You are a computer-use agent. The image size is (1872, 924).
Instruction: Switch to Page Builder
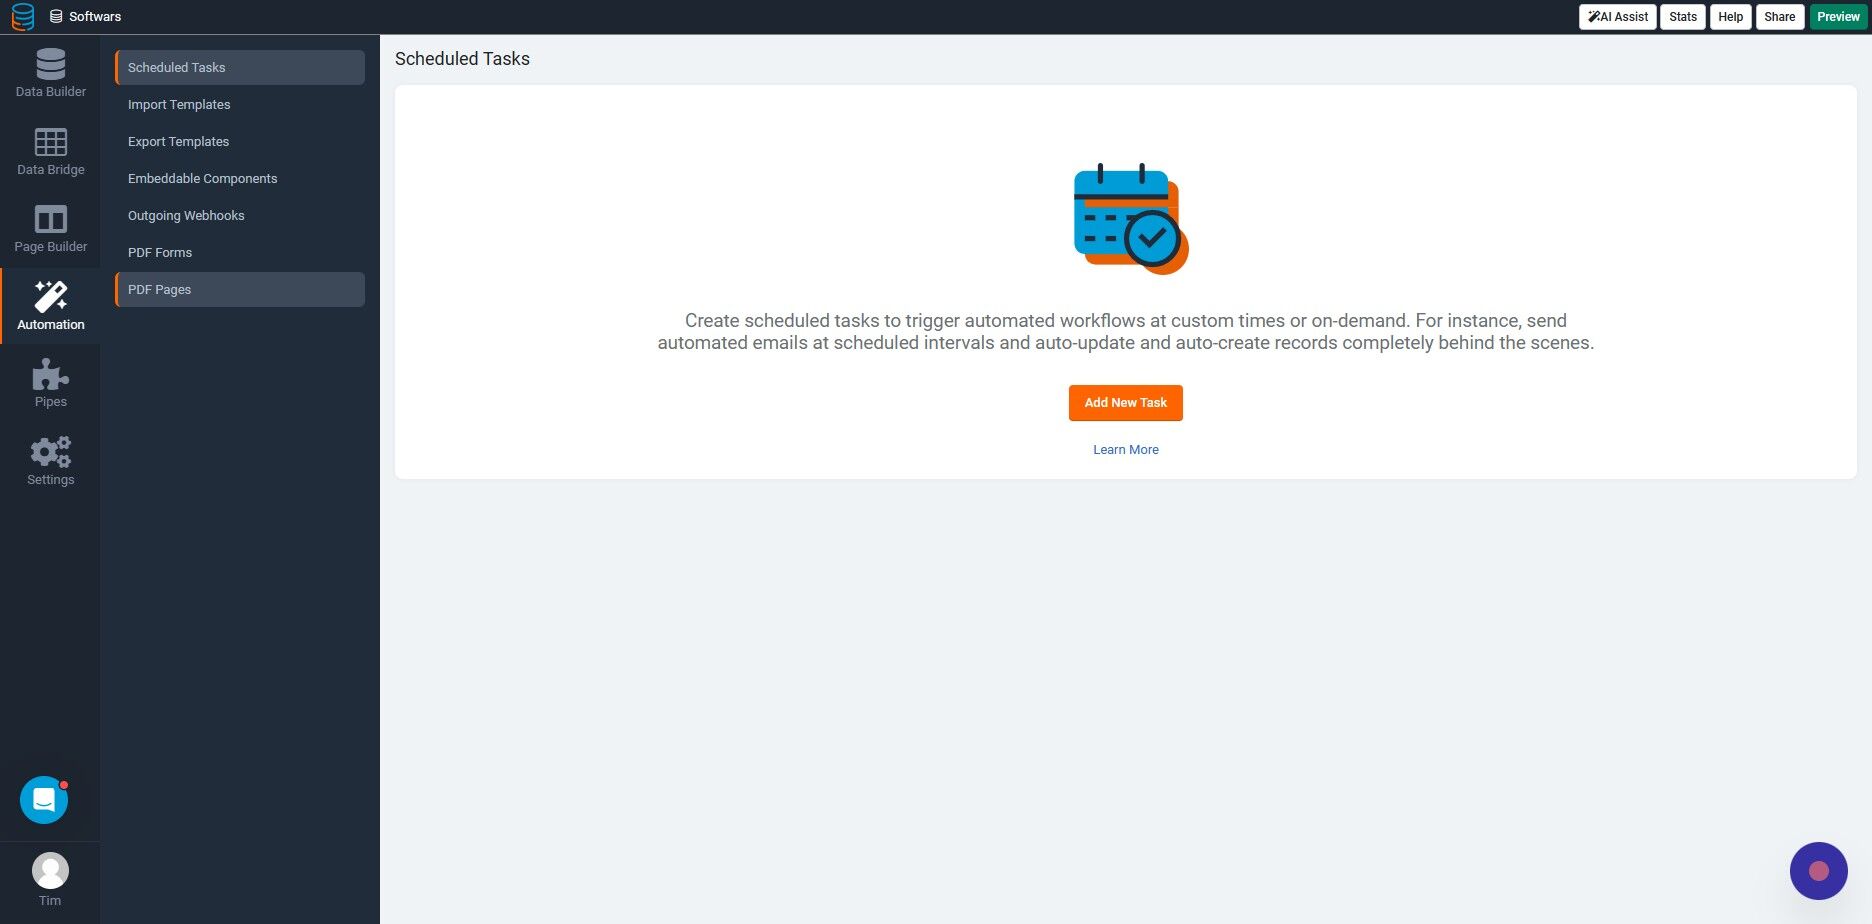(49, 227)
